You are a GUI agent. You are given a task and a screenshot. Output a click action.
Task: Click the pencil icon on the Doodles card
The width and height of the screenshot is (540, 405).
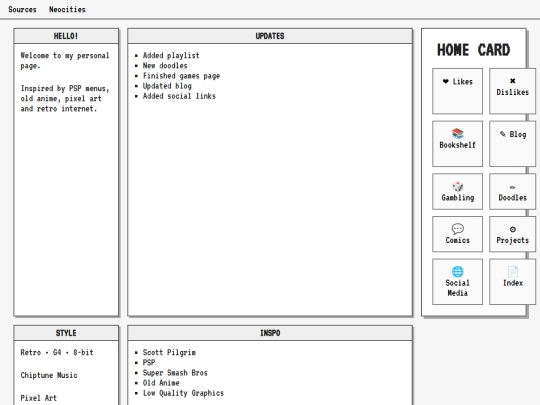[x=512, y=187]
